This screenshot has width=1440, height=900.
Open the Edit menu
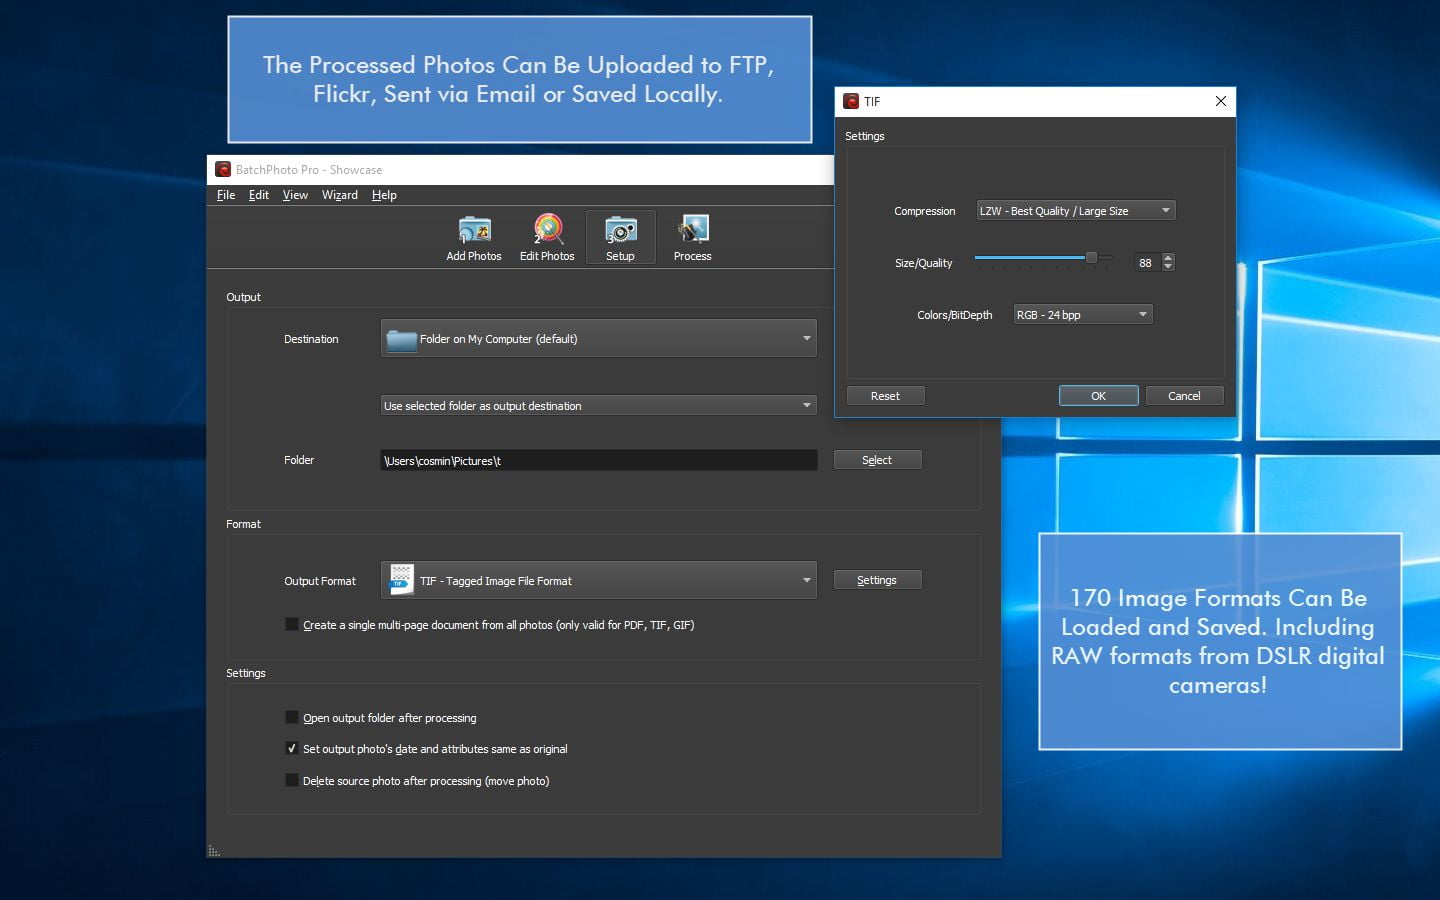point(259,195)
